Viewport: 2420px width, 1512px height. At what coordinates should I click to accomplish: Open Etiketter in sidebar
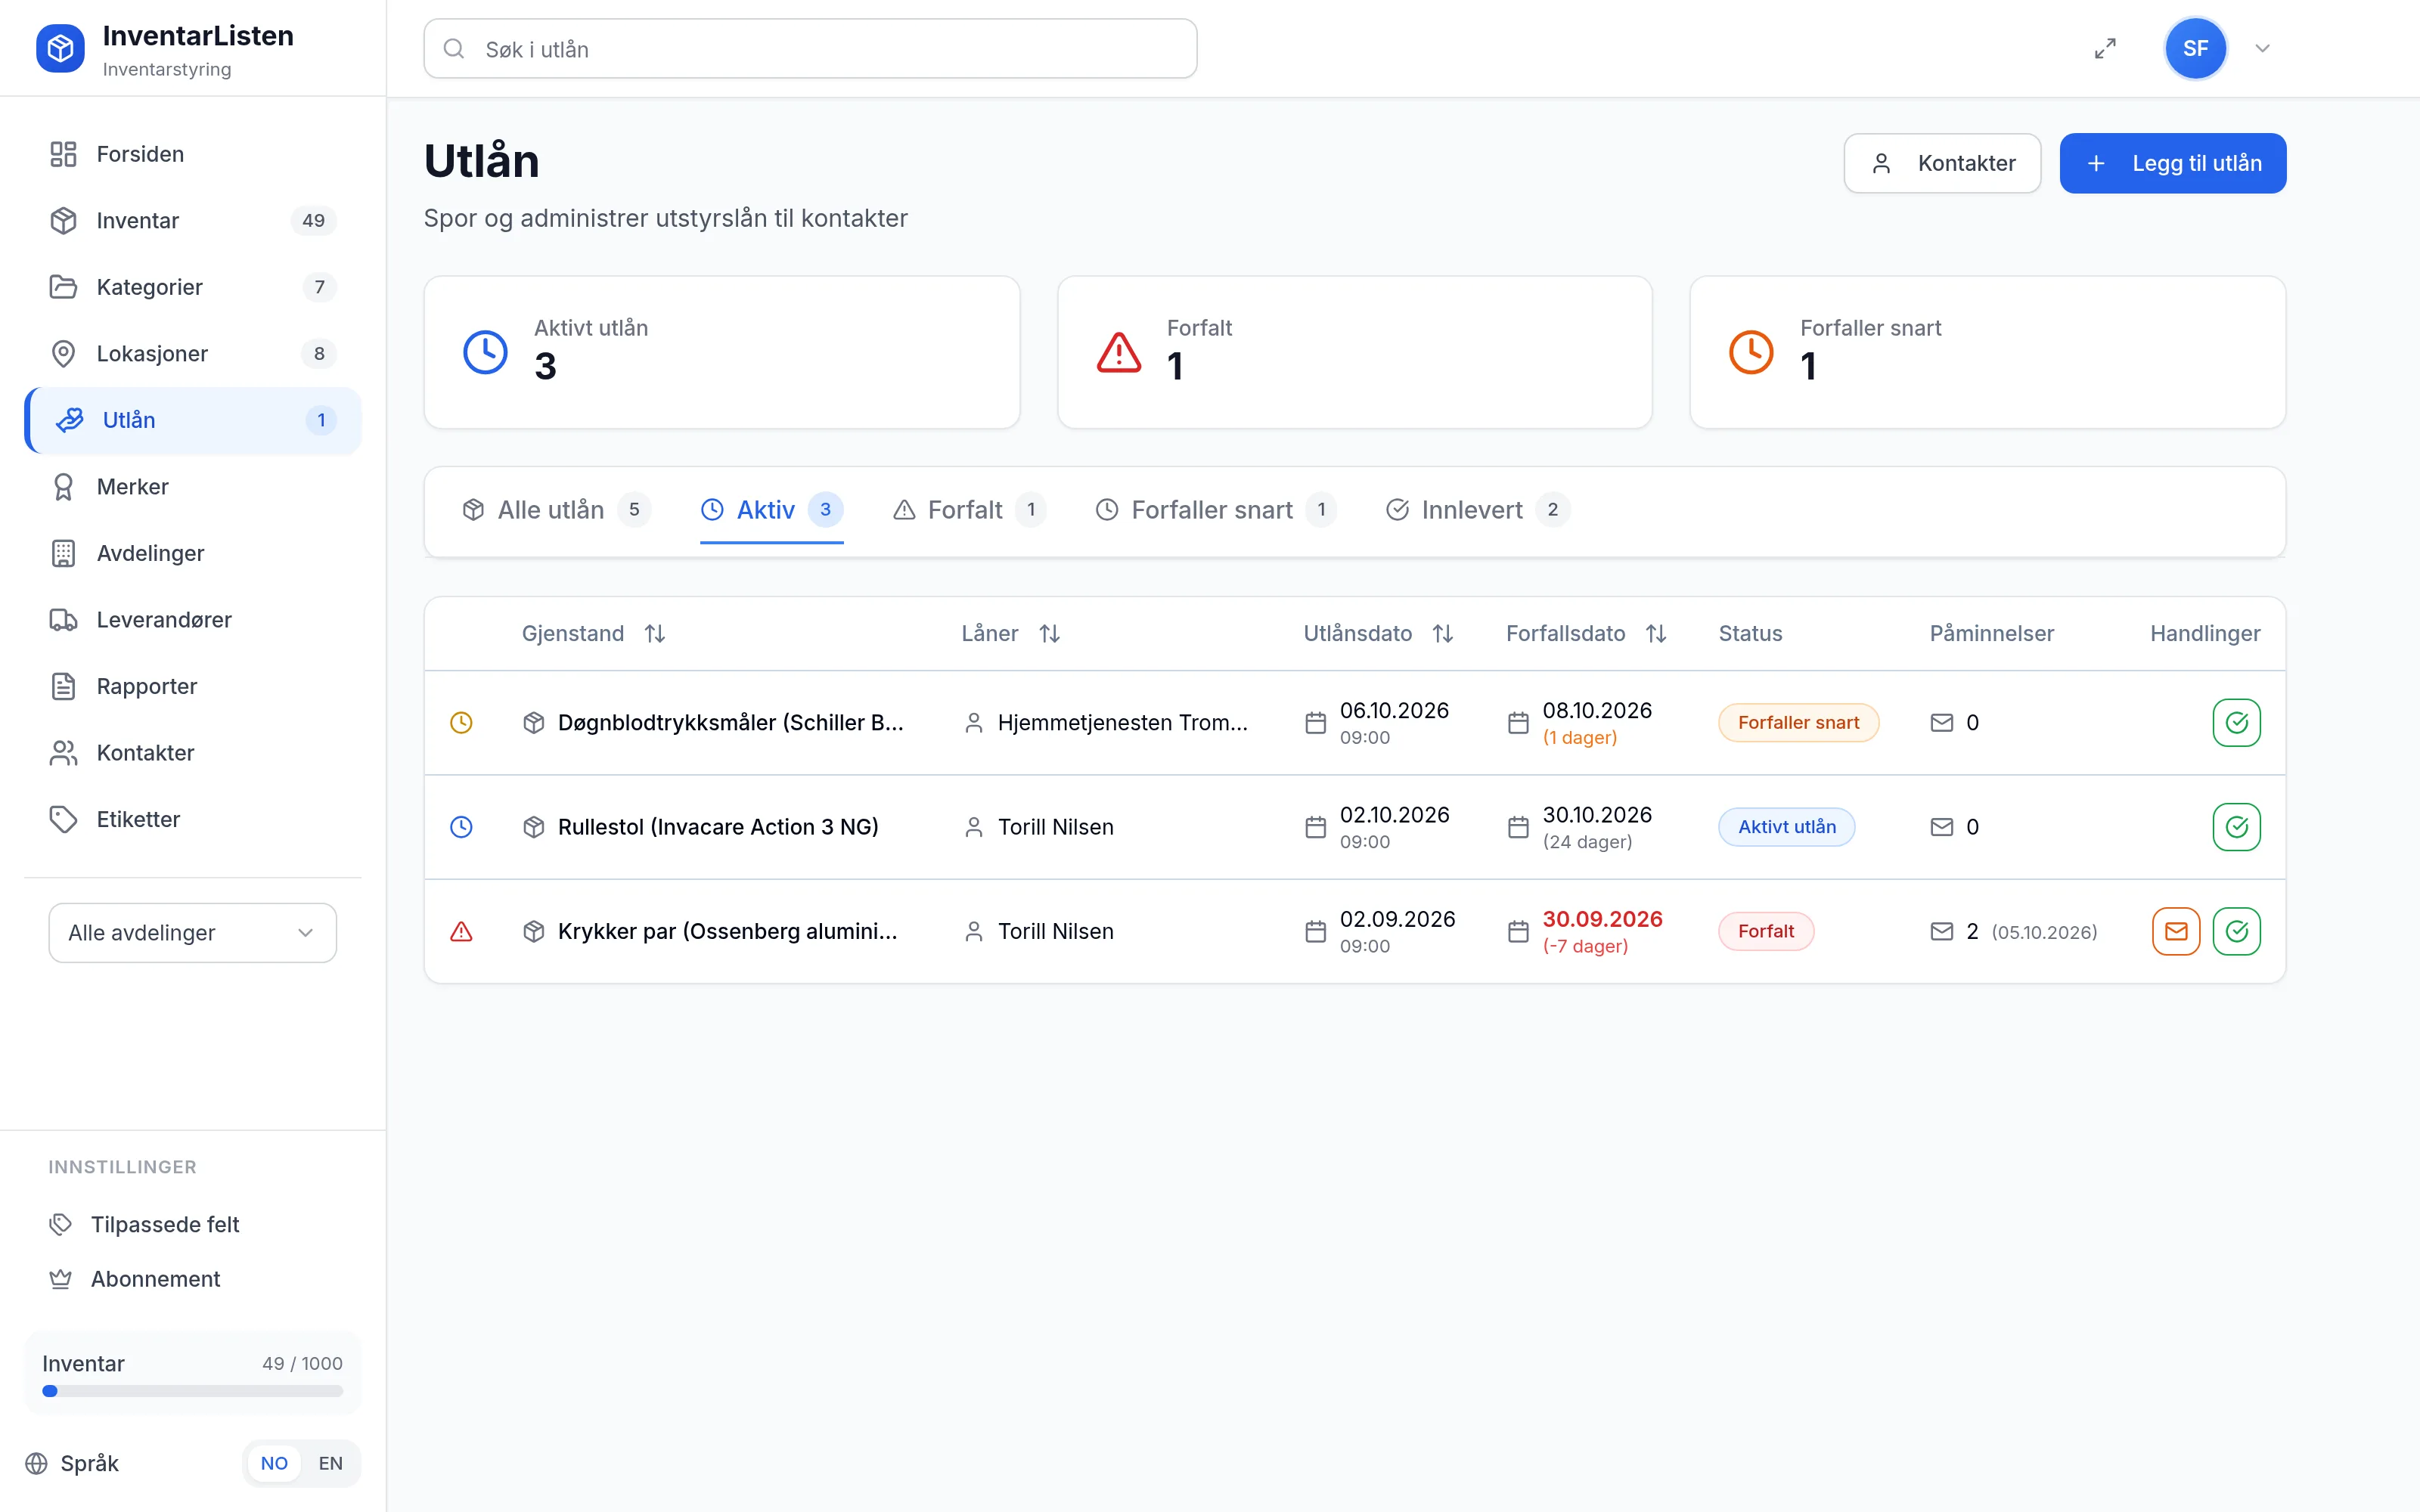(x=192, y=819)
